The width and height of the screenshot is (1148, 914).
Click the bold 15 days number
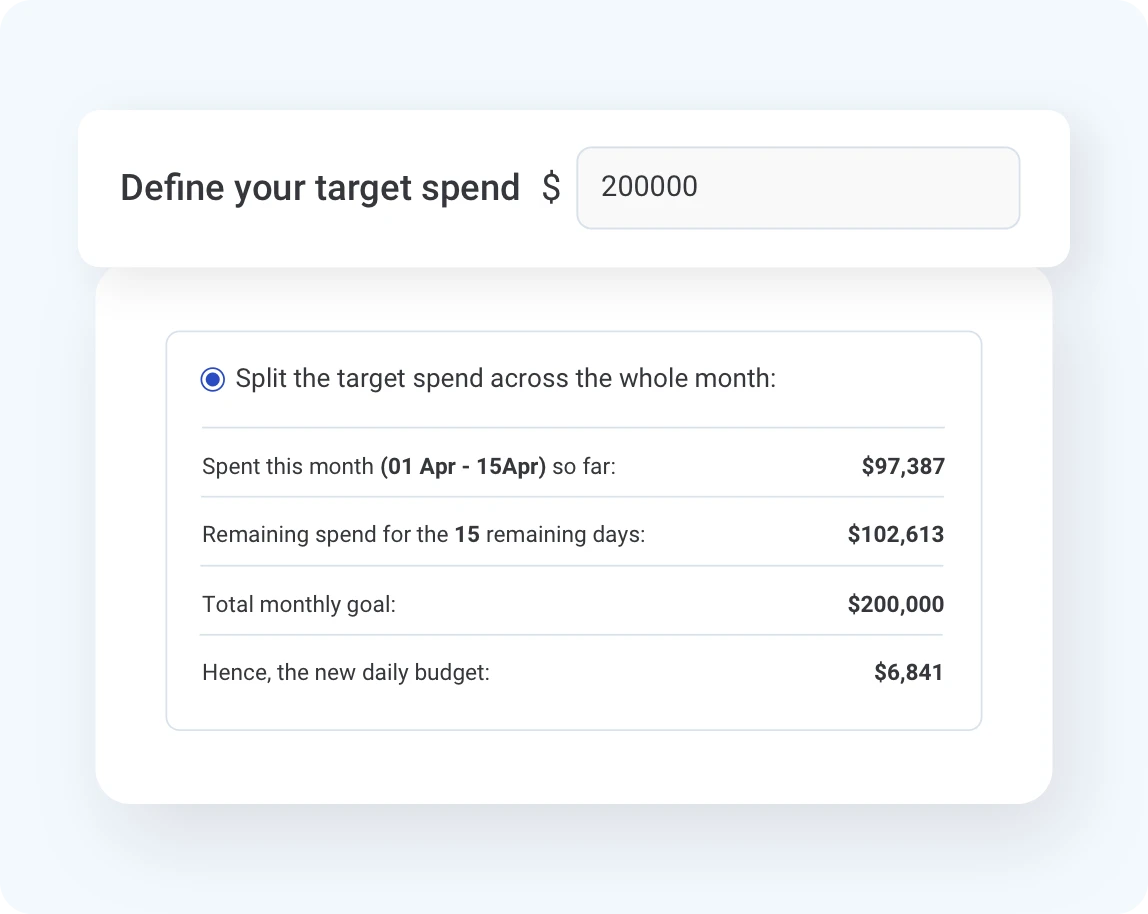467,535
